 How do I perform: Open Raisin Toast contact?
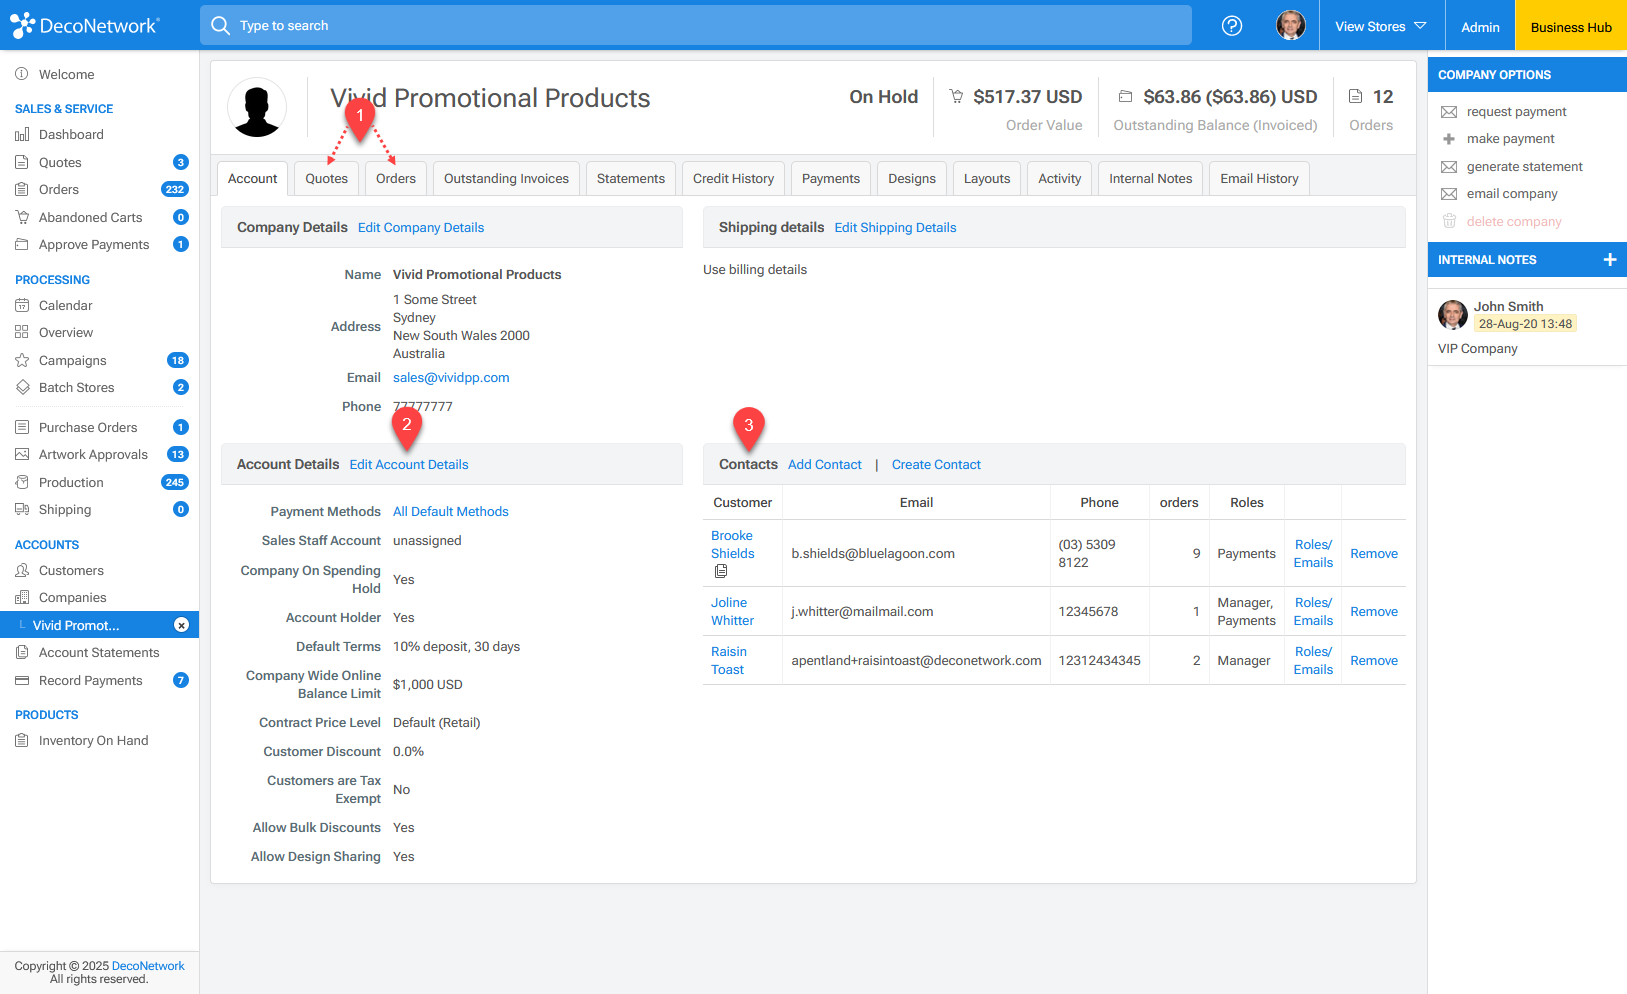tap(729, 660)
